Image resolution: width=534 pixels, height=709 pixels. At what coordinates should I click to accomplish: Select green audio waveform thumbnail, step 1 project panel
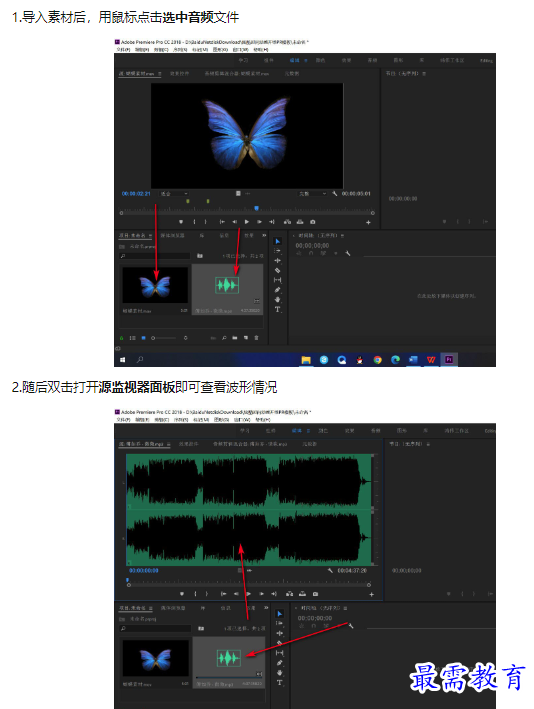click(x=227, y=285)
